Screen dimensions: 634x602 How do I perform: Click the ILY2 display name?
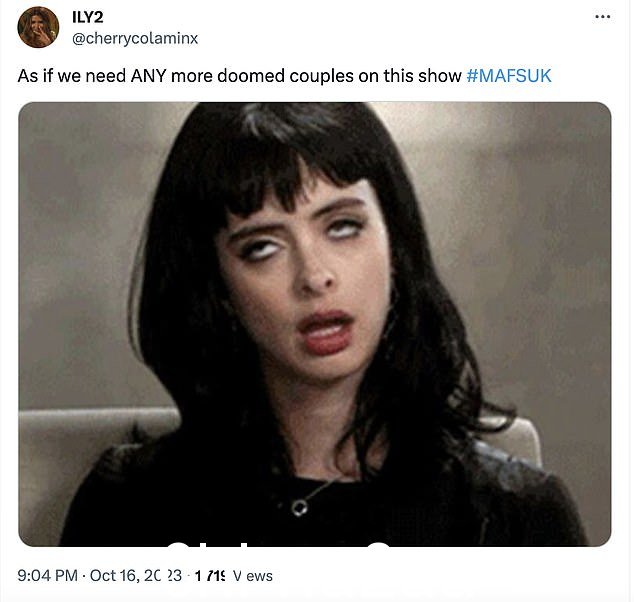[88, 17]
